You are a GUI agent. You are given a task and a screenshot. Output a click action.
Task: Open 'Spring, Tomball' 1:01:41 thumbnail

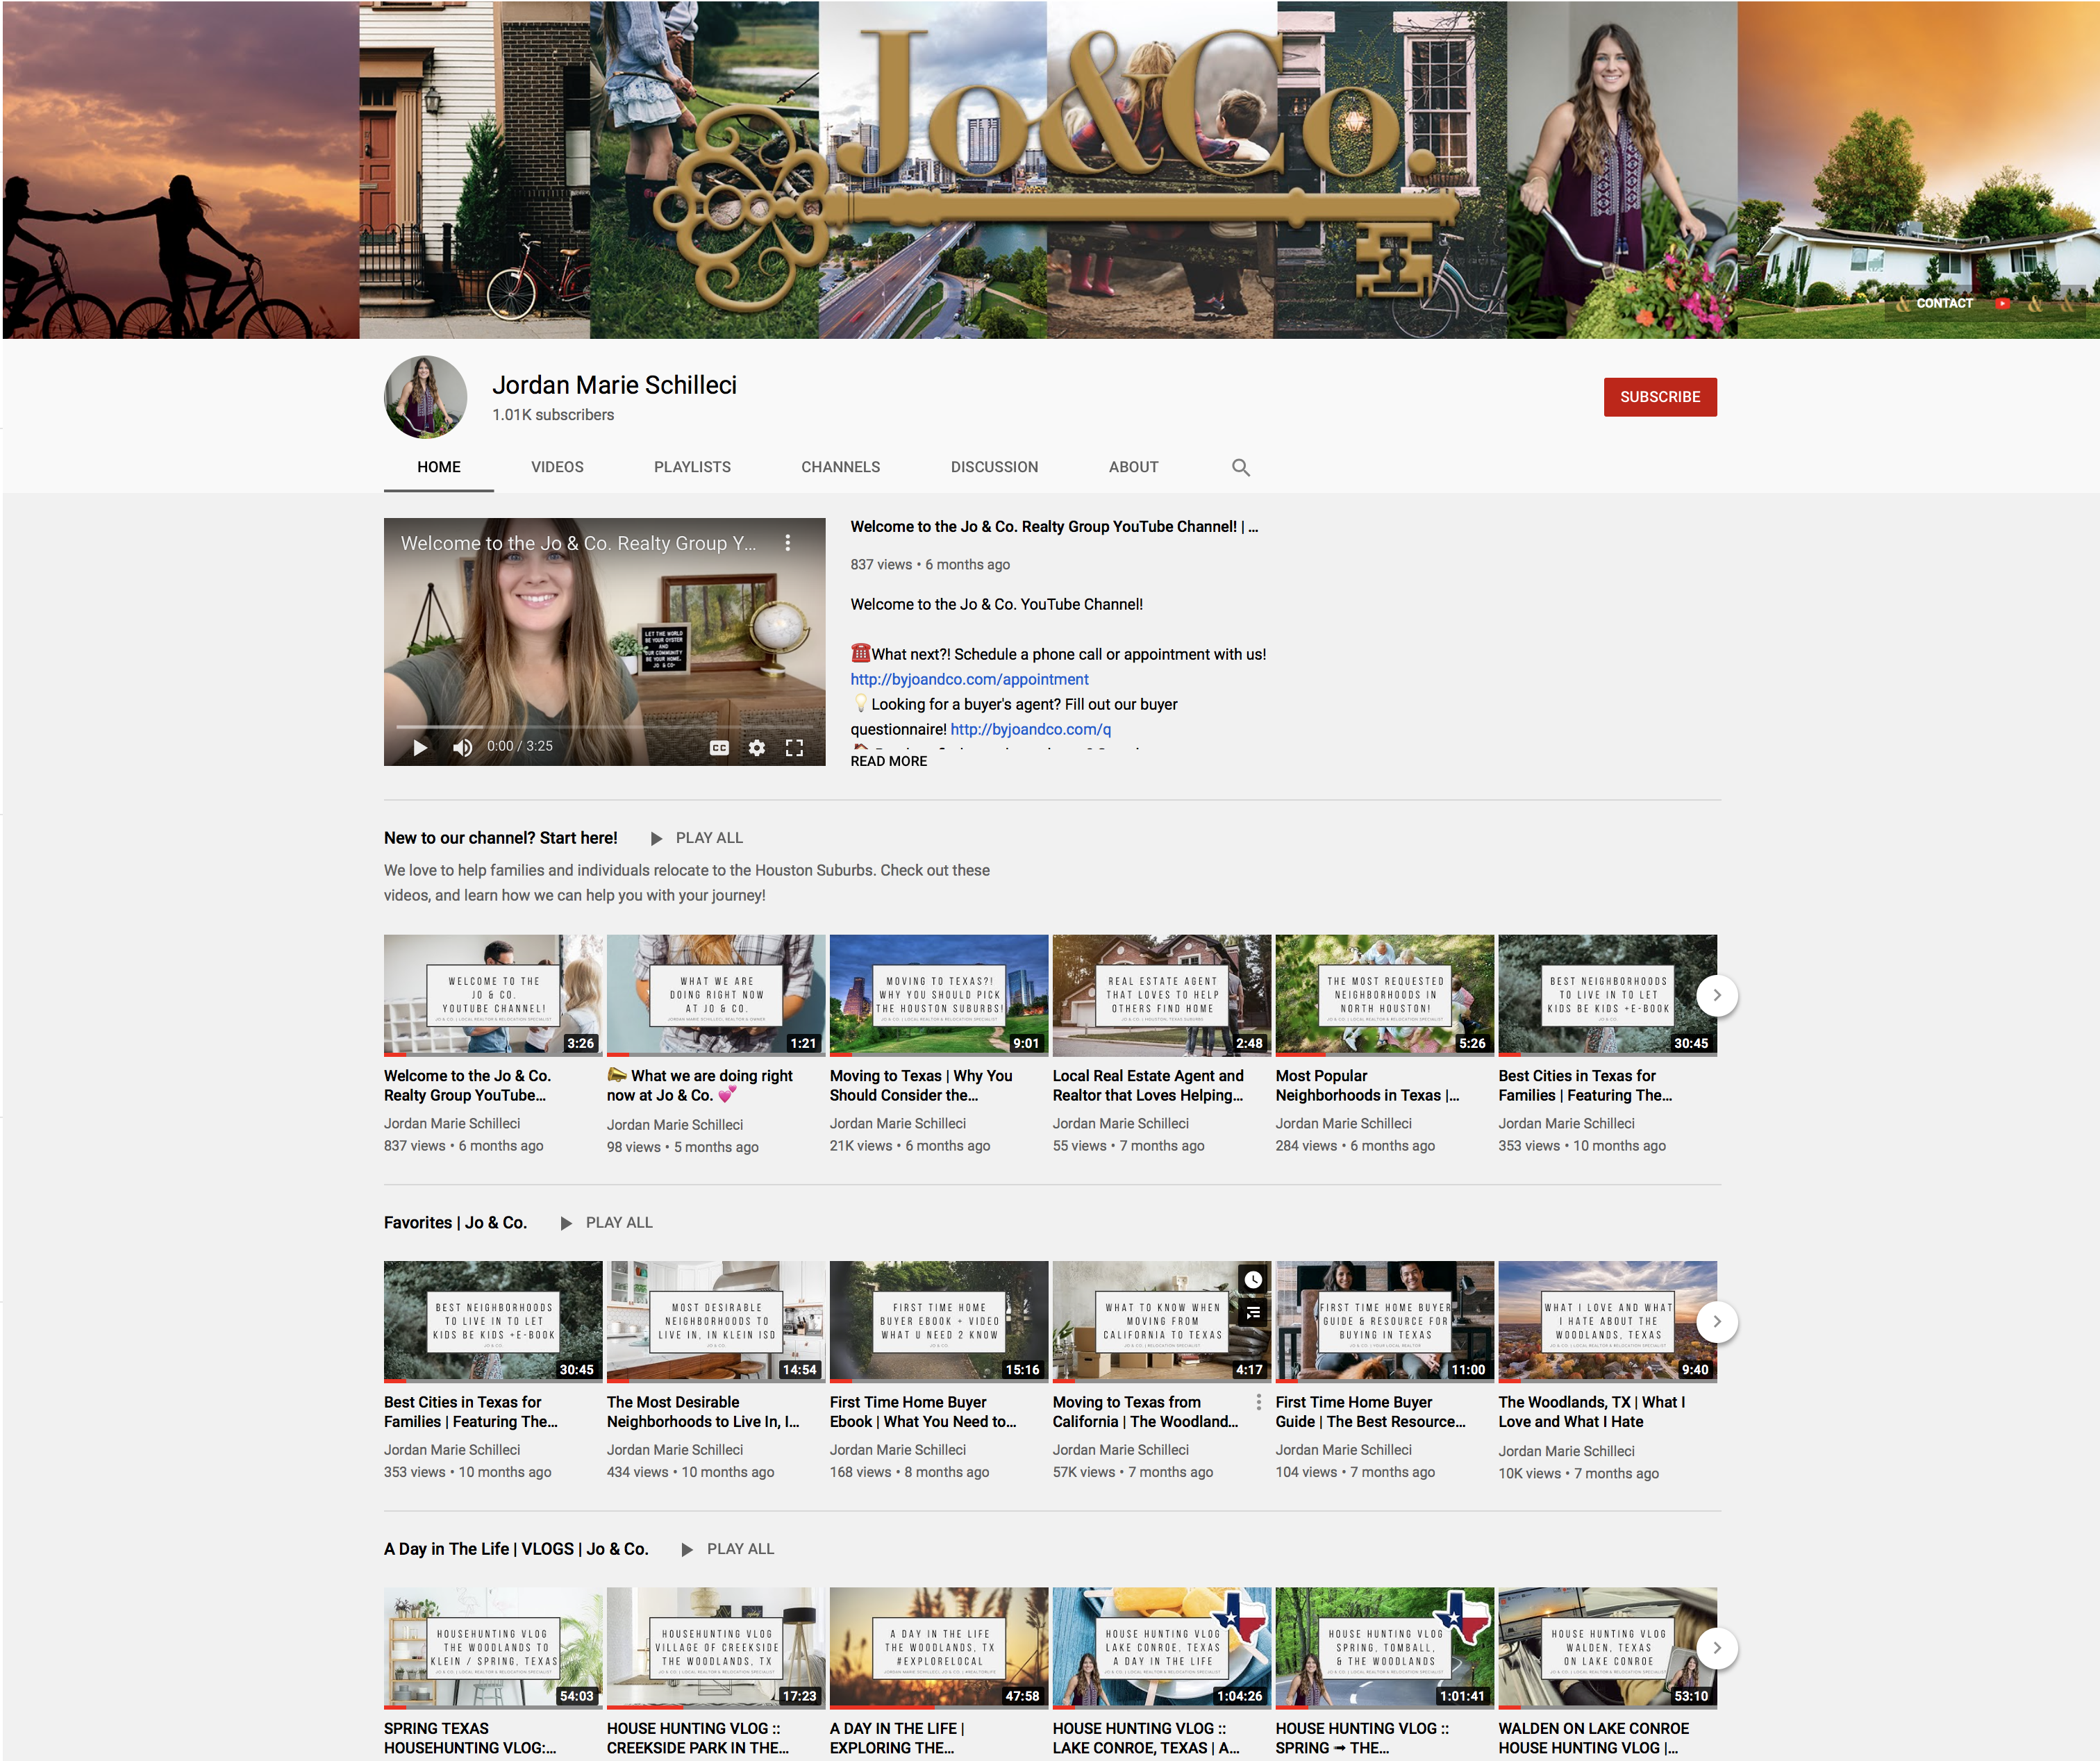[1385, 1647]
